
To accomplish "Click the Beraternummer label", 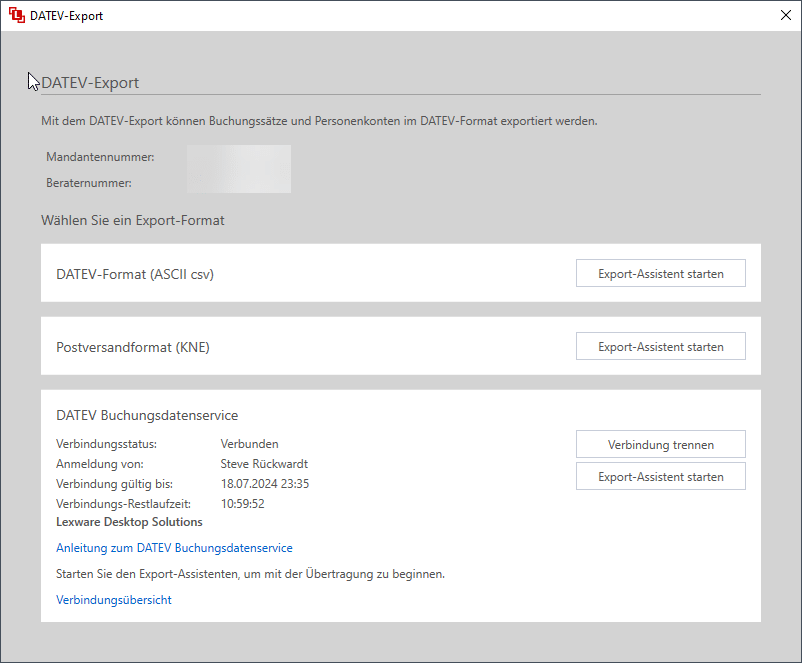I will (x=88, y=183).
